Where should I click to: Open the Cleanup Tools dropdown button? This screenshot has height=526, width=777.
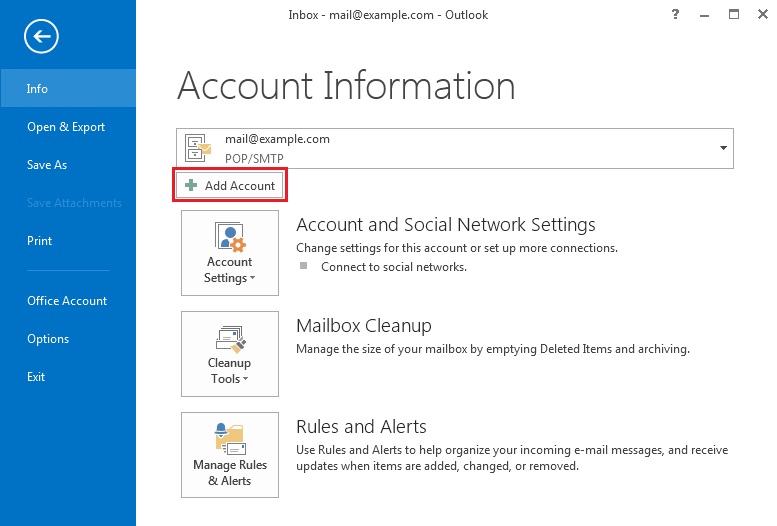[x=230, y=354]
